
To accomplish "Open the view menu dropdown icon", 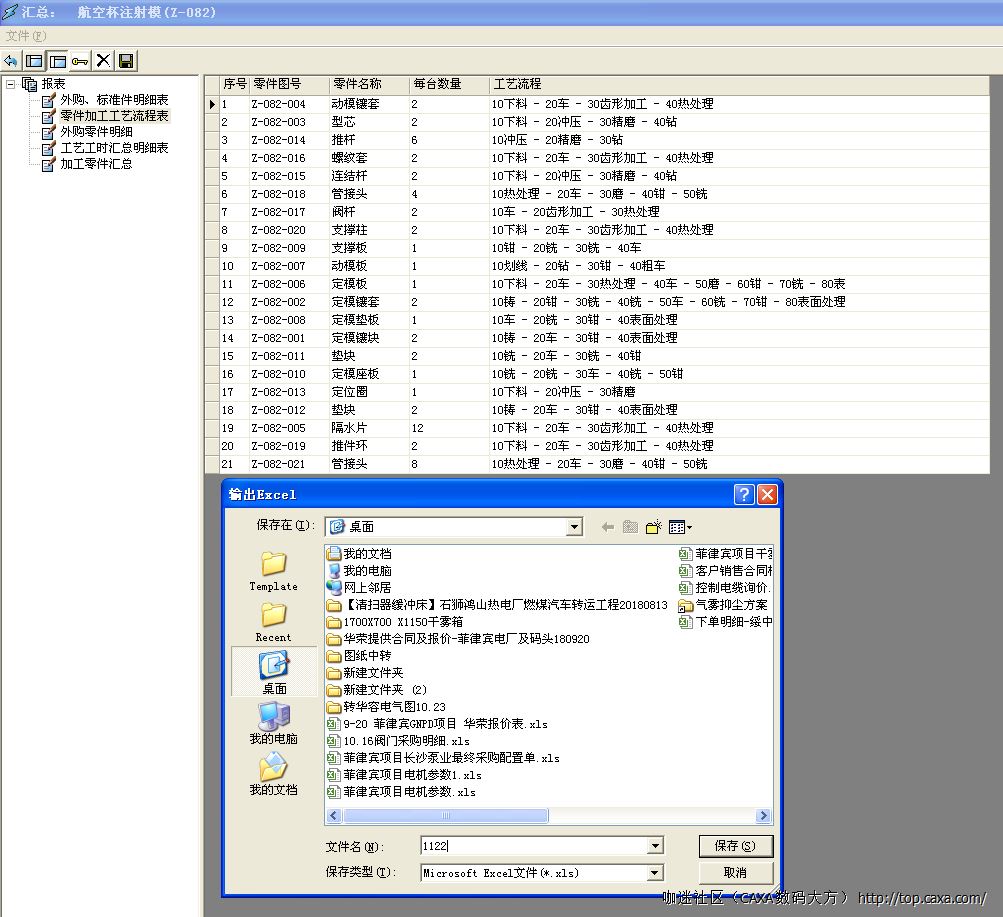I will tap(681, 527).
